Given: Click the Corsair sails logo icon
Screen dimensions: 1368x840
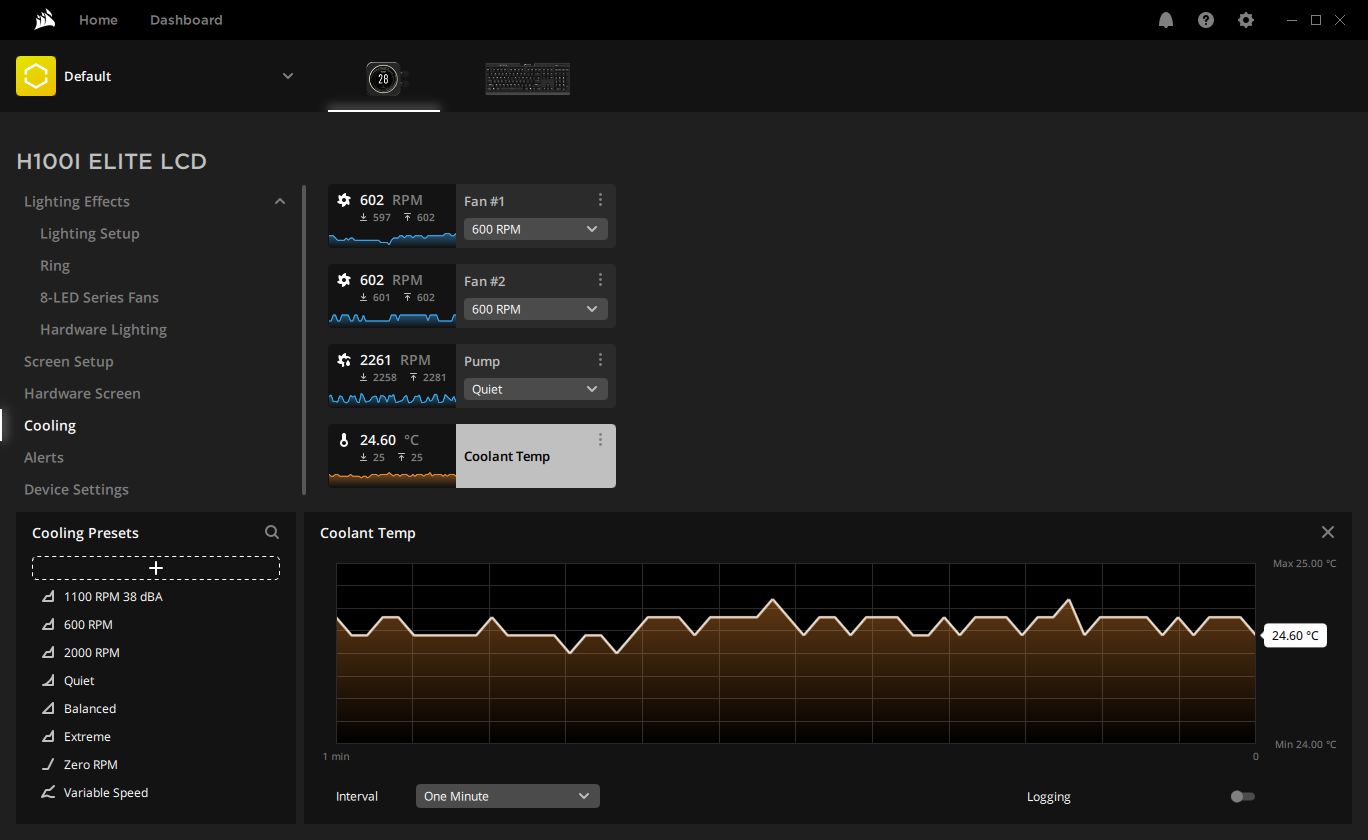Looking at the screenshot, I should point(44,20).
